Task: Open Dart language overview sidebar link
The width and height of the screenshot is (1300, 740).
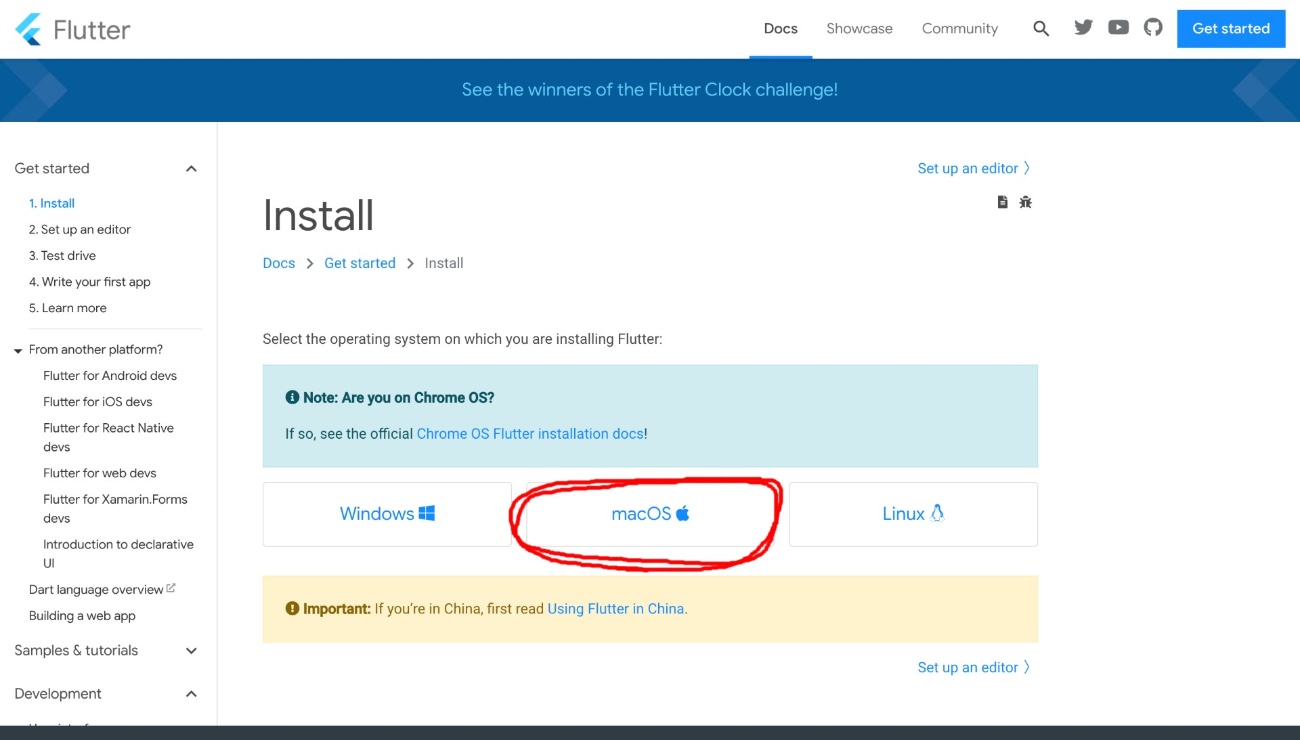Action: coord(96,590)
